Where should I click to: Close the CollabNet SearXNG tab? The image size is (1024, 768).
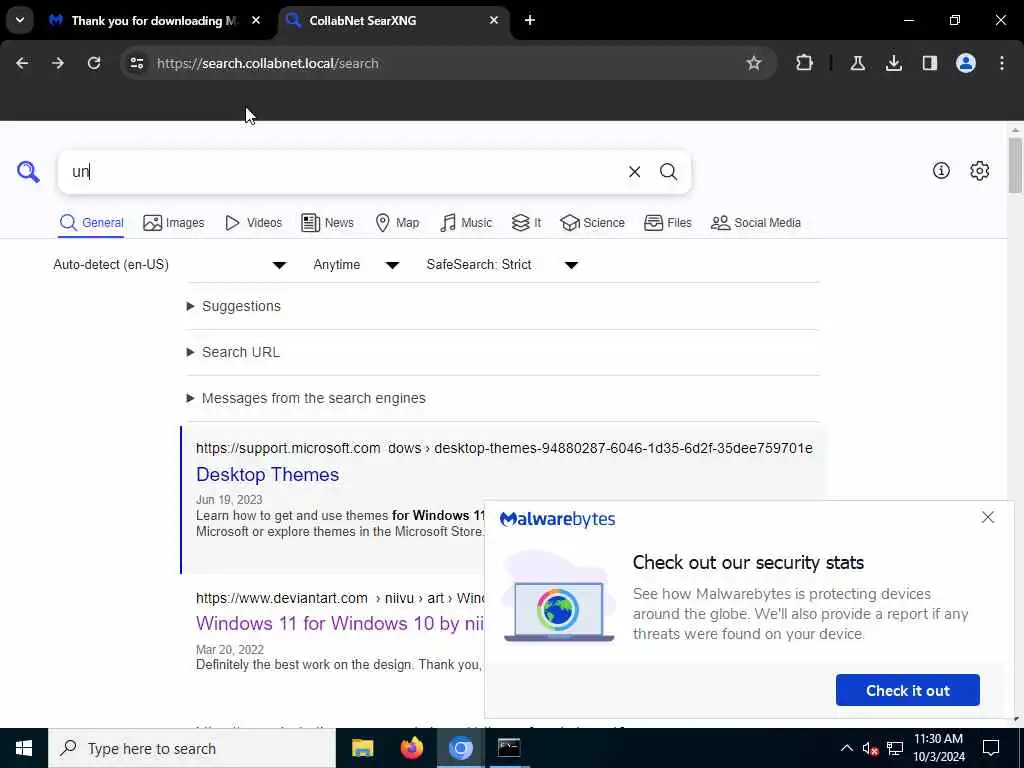[x=494, y=20]
